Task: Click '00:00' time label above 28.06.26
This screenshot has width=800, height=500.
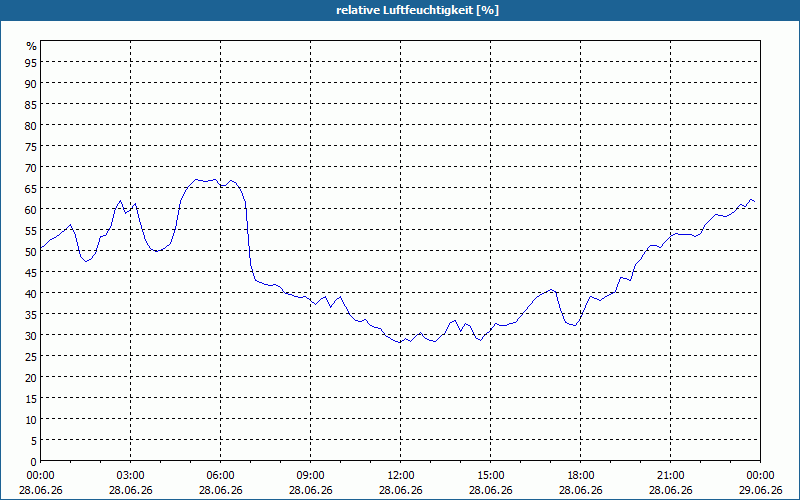Action: point(40,476)
